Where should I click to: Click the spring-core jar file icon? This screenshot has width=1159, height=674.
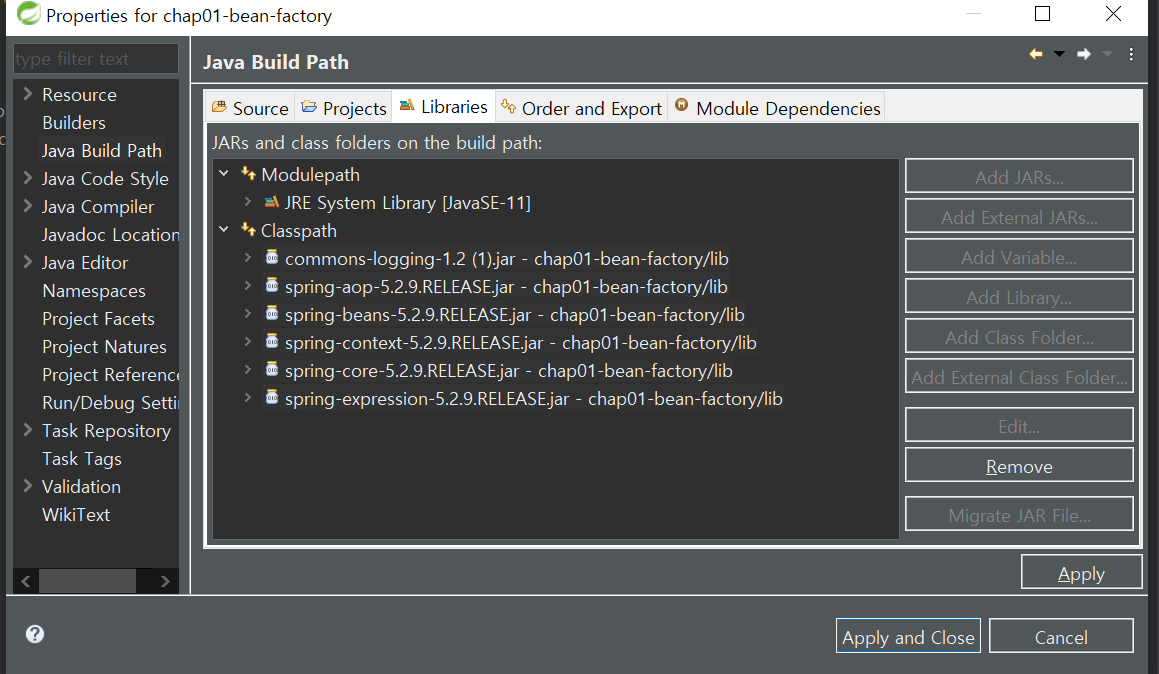tap(272, 370)
